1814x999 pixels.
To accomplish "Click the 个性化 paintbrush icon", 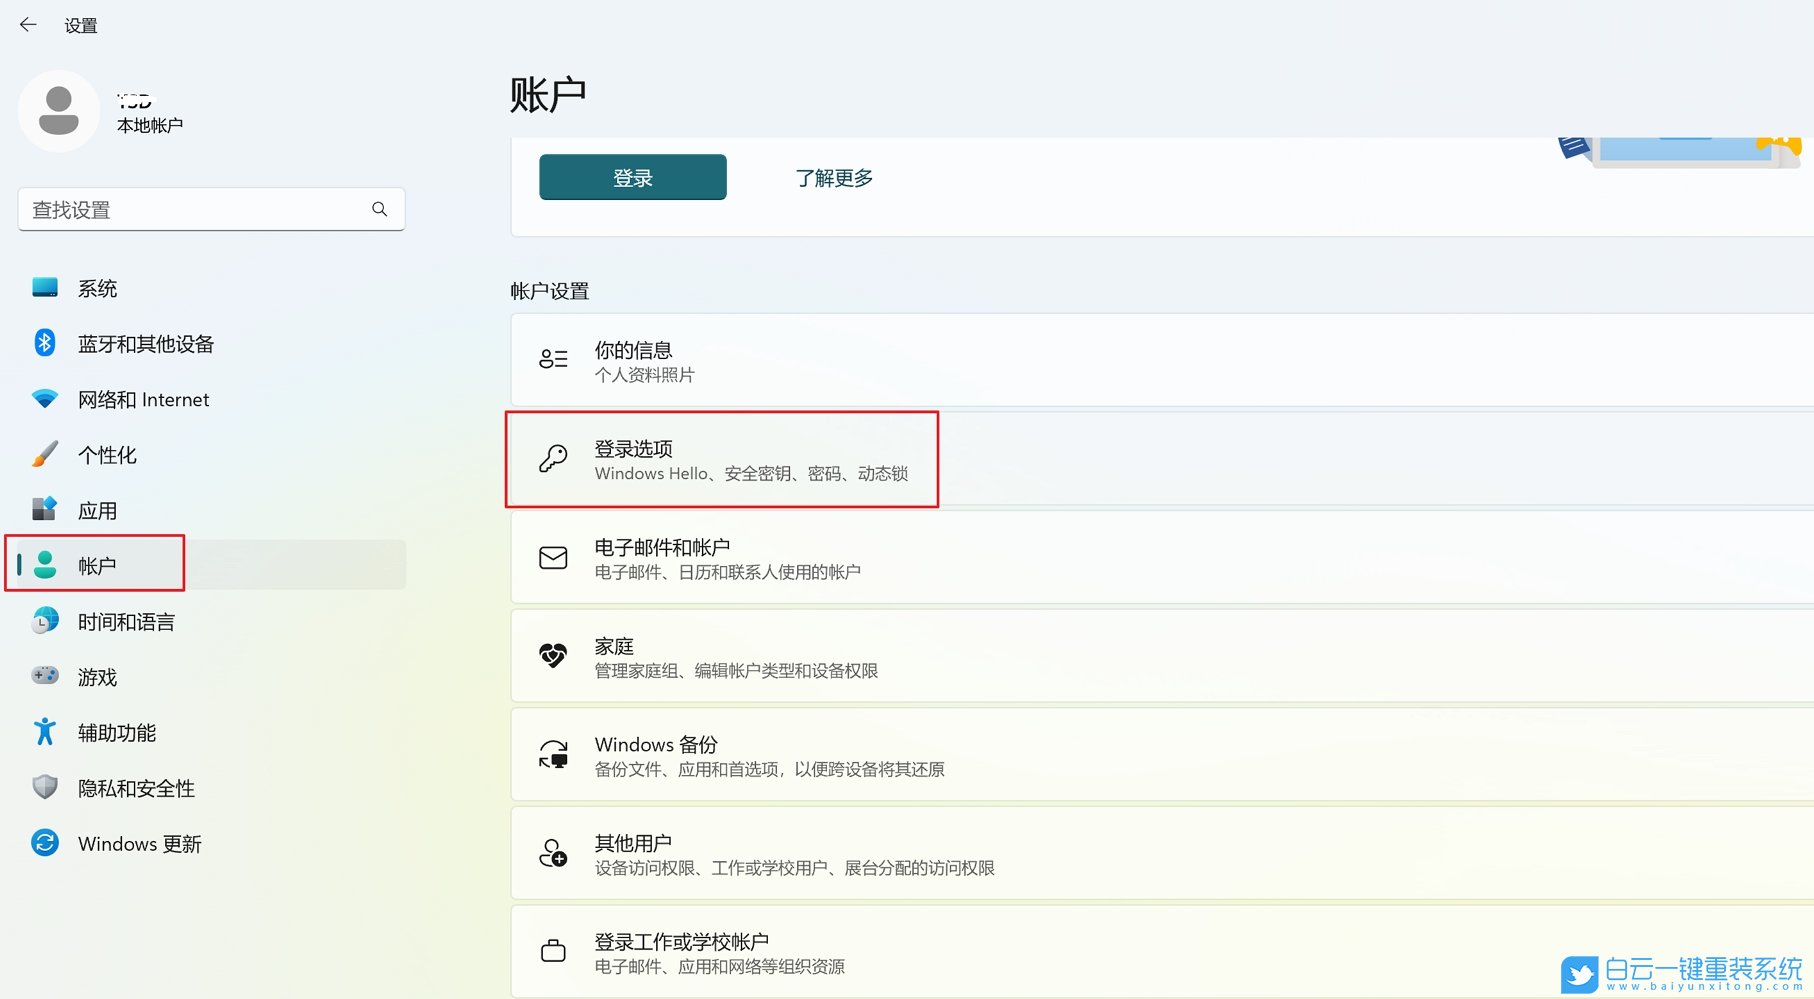I will [44, 454].
